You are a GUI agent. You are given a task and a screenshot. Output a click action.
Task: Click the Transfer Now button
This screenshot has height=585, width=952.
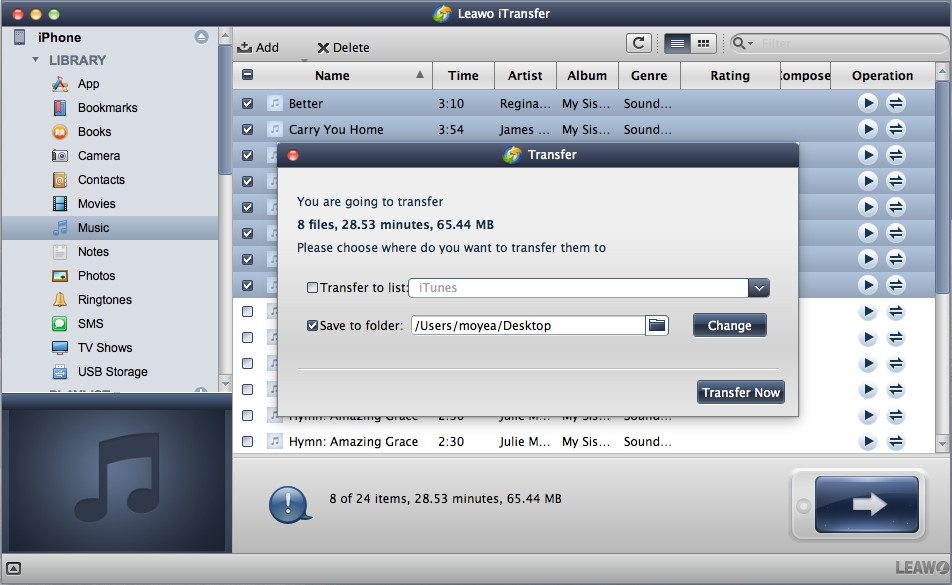pyautogui.click(x=740, y=392)
